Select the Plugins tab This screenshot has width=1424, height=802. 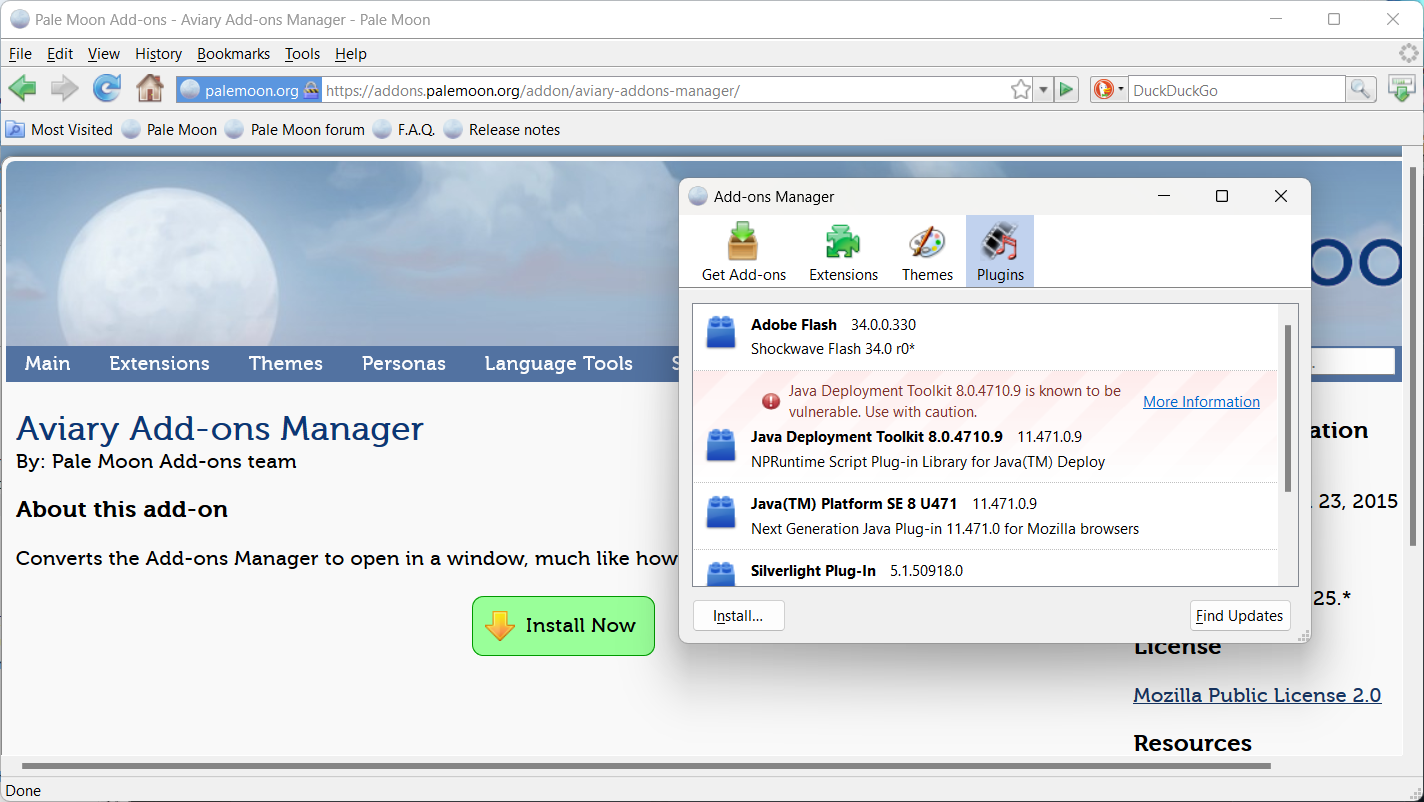point(1000,252)
